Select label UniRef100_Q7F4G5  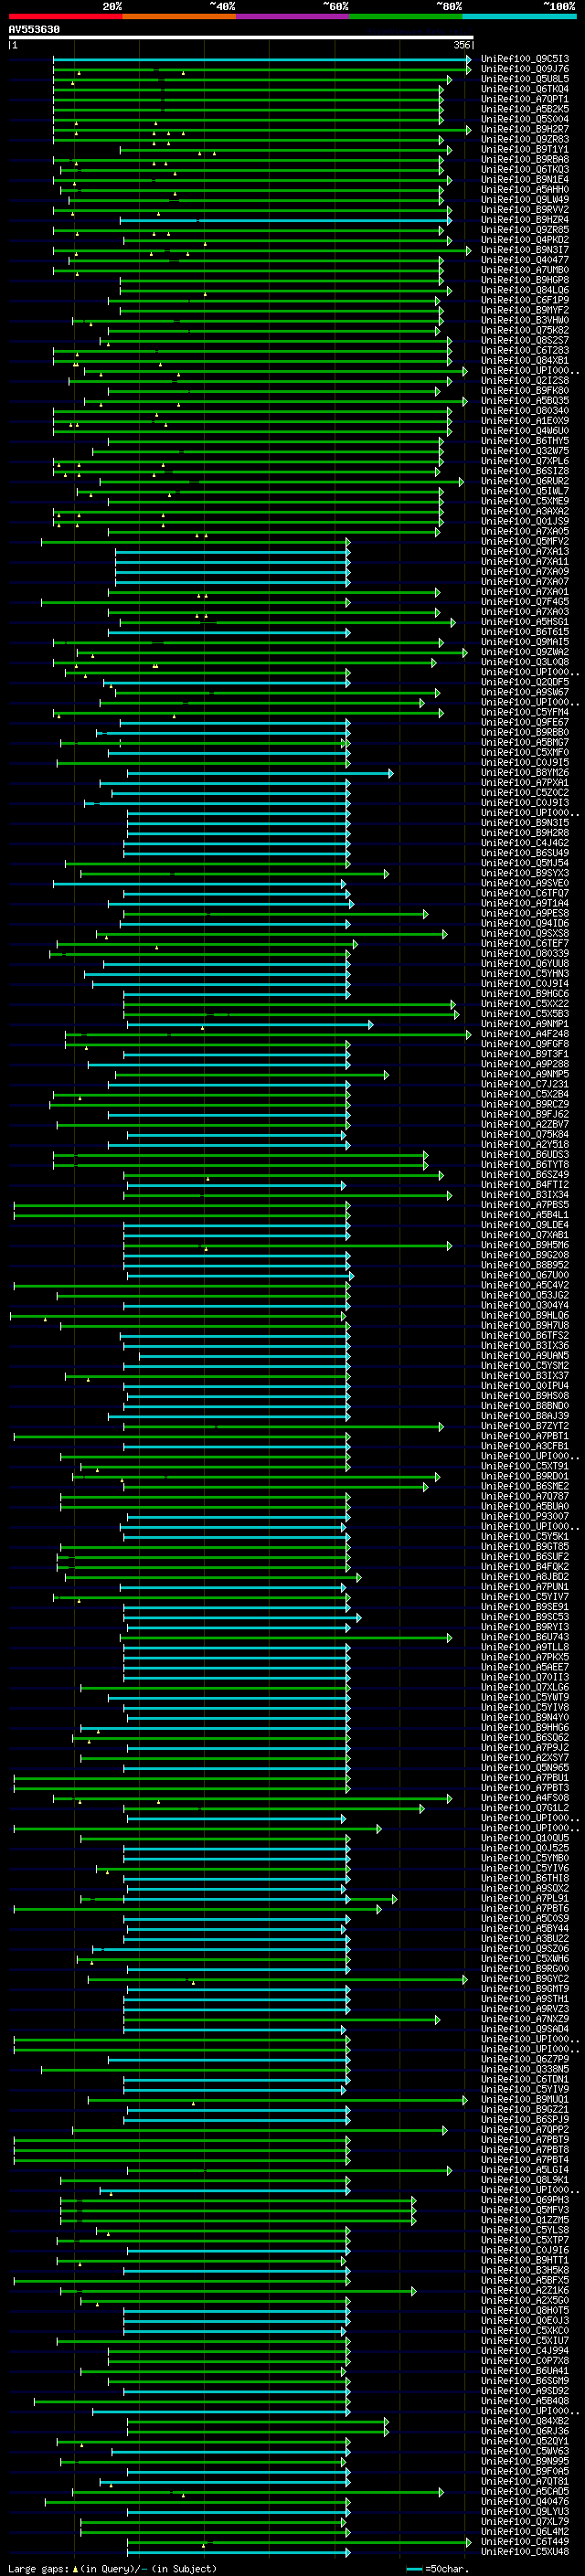pyautogui.click(x=525, y=602)
